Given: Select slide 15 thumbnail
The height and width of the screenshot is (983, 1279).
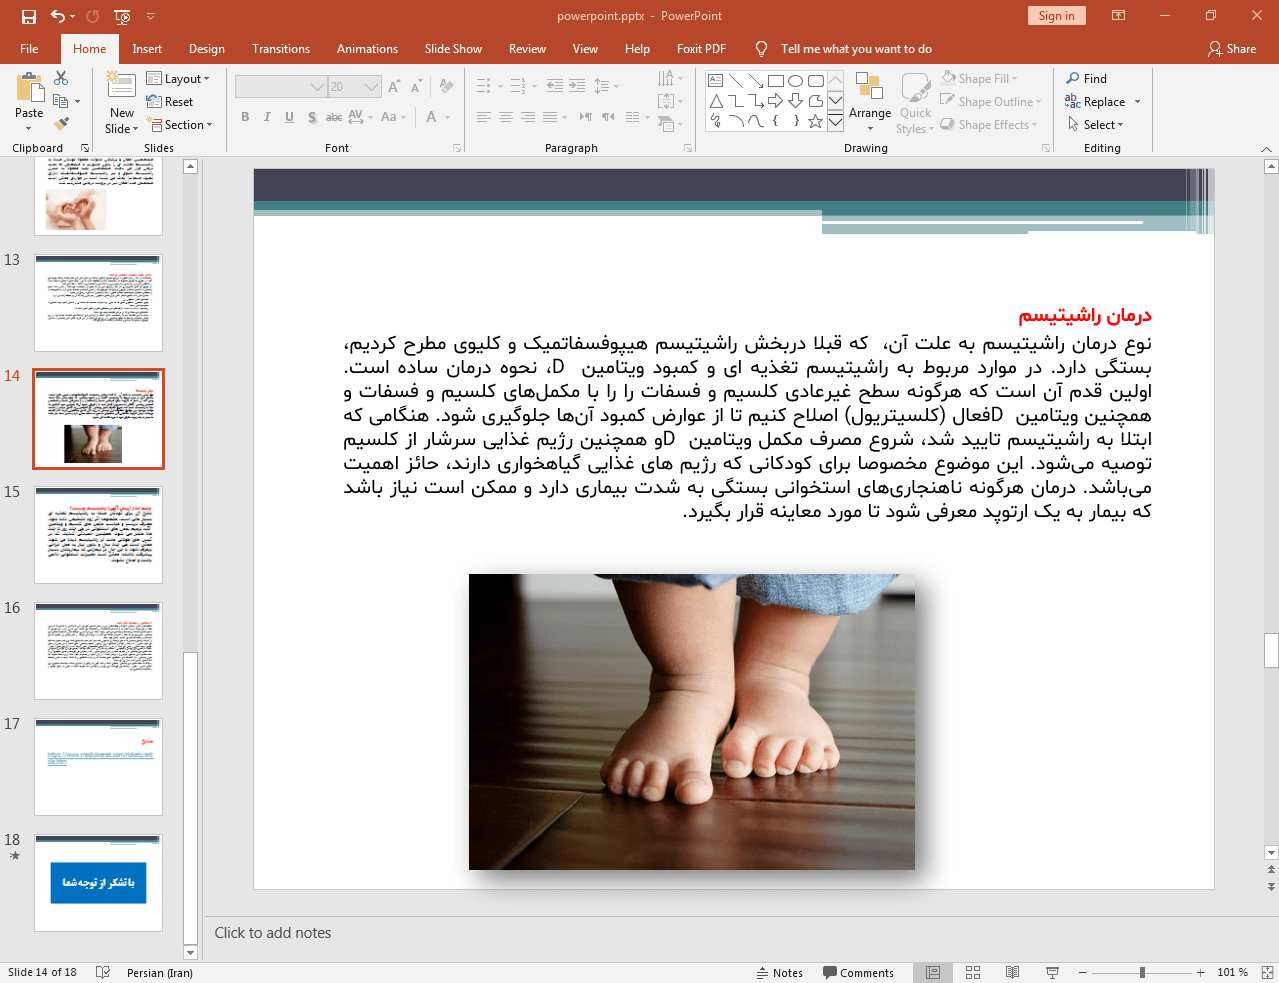Looking at the screenshot, I should pos(98,535).
